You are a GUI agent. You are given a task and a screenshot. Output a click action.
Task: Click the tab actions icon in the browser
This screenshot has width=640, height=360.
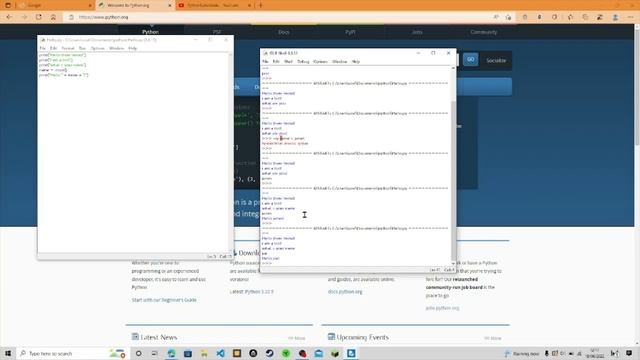coord(8,5)
